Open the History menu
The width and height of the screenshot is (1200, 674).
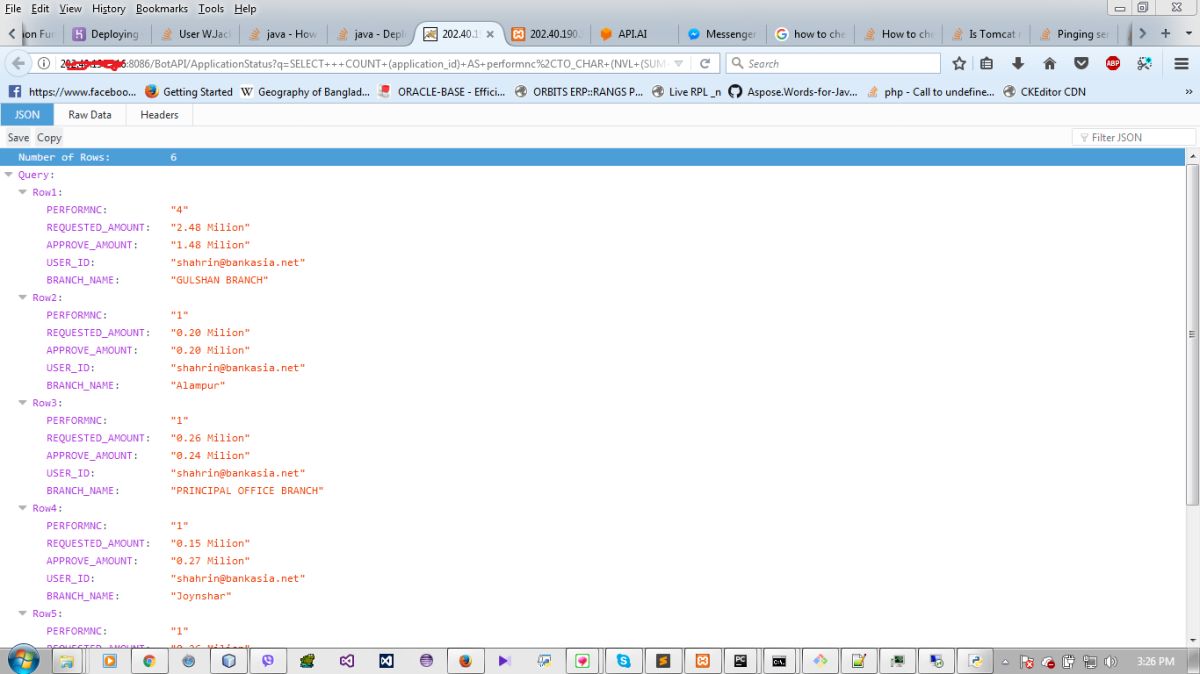coord(109,8)
